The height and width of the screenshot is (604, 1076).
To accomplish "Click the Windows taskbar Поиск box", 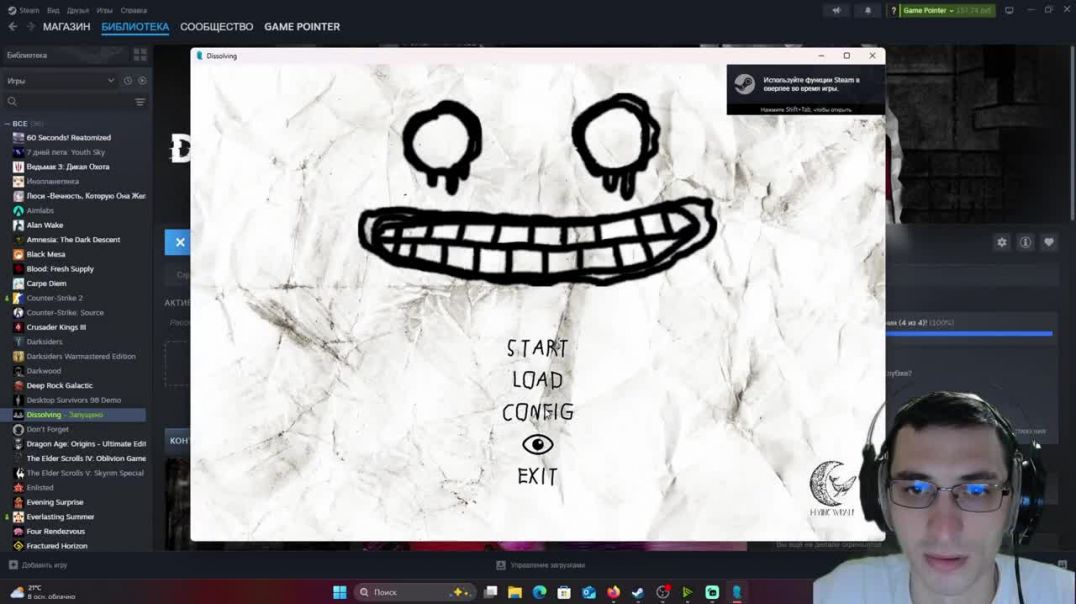I will pos(414,592).
